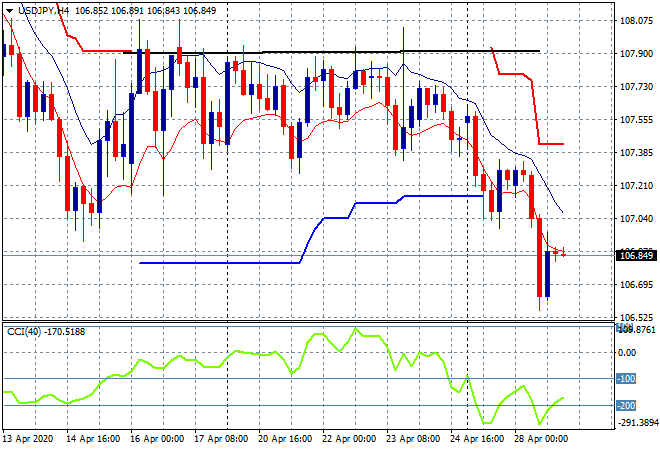660x450 pixels.
Task: Click the 24 Apr 16:00 time label
Action: coord(477,439)
